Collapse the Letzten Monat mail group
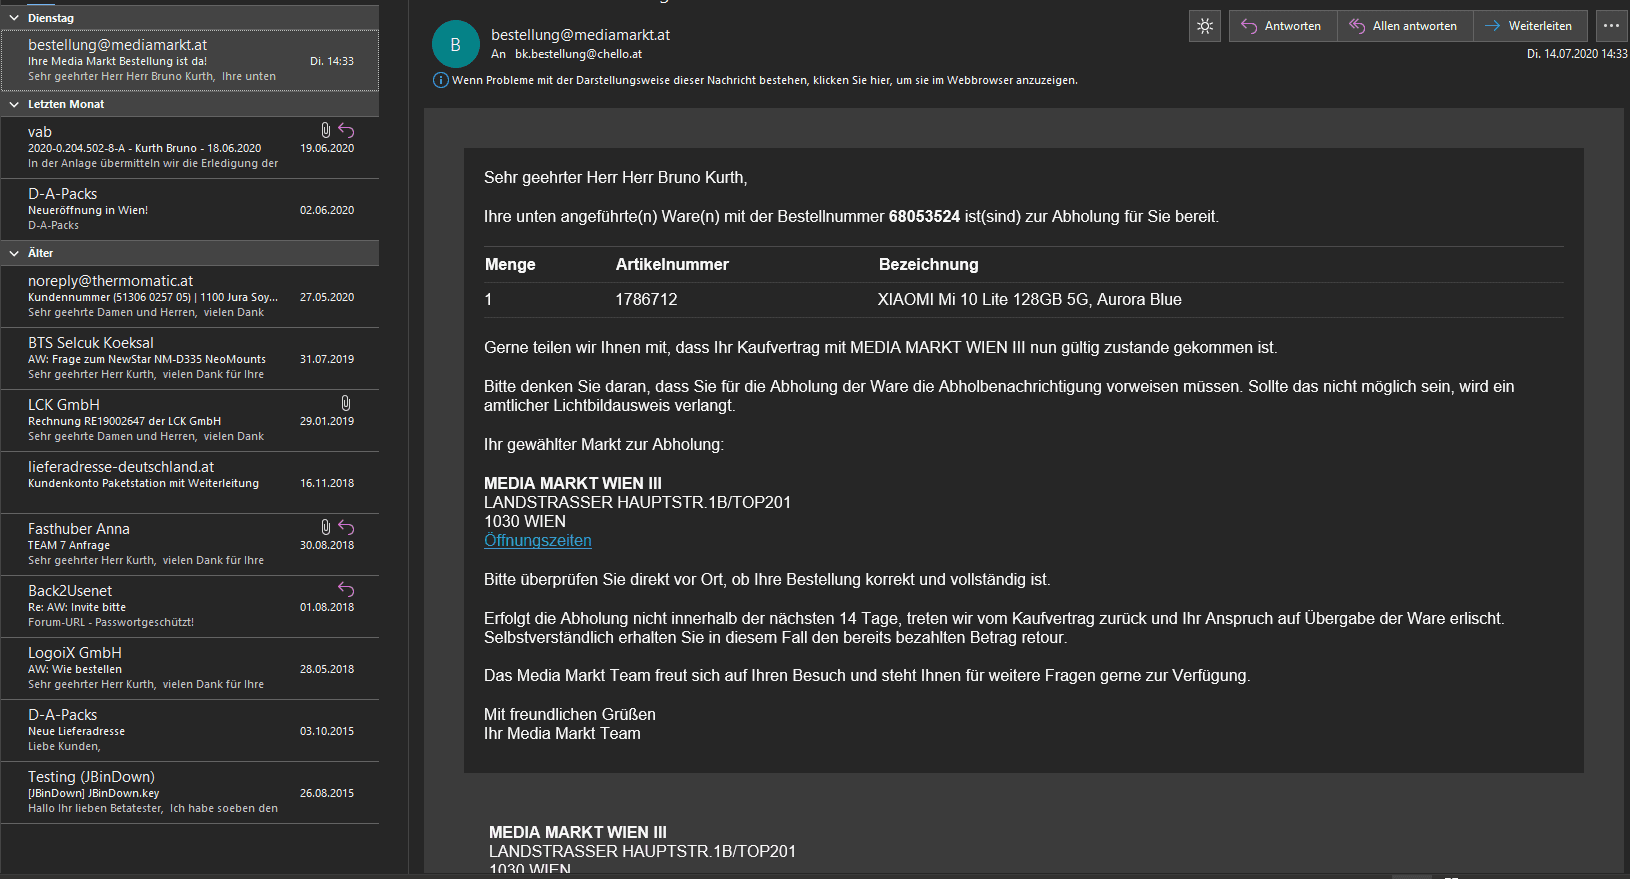Viewport: 1630px width, 879px height. pos(14,104)
